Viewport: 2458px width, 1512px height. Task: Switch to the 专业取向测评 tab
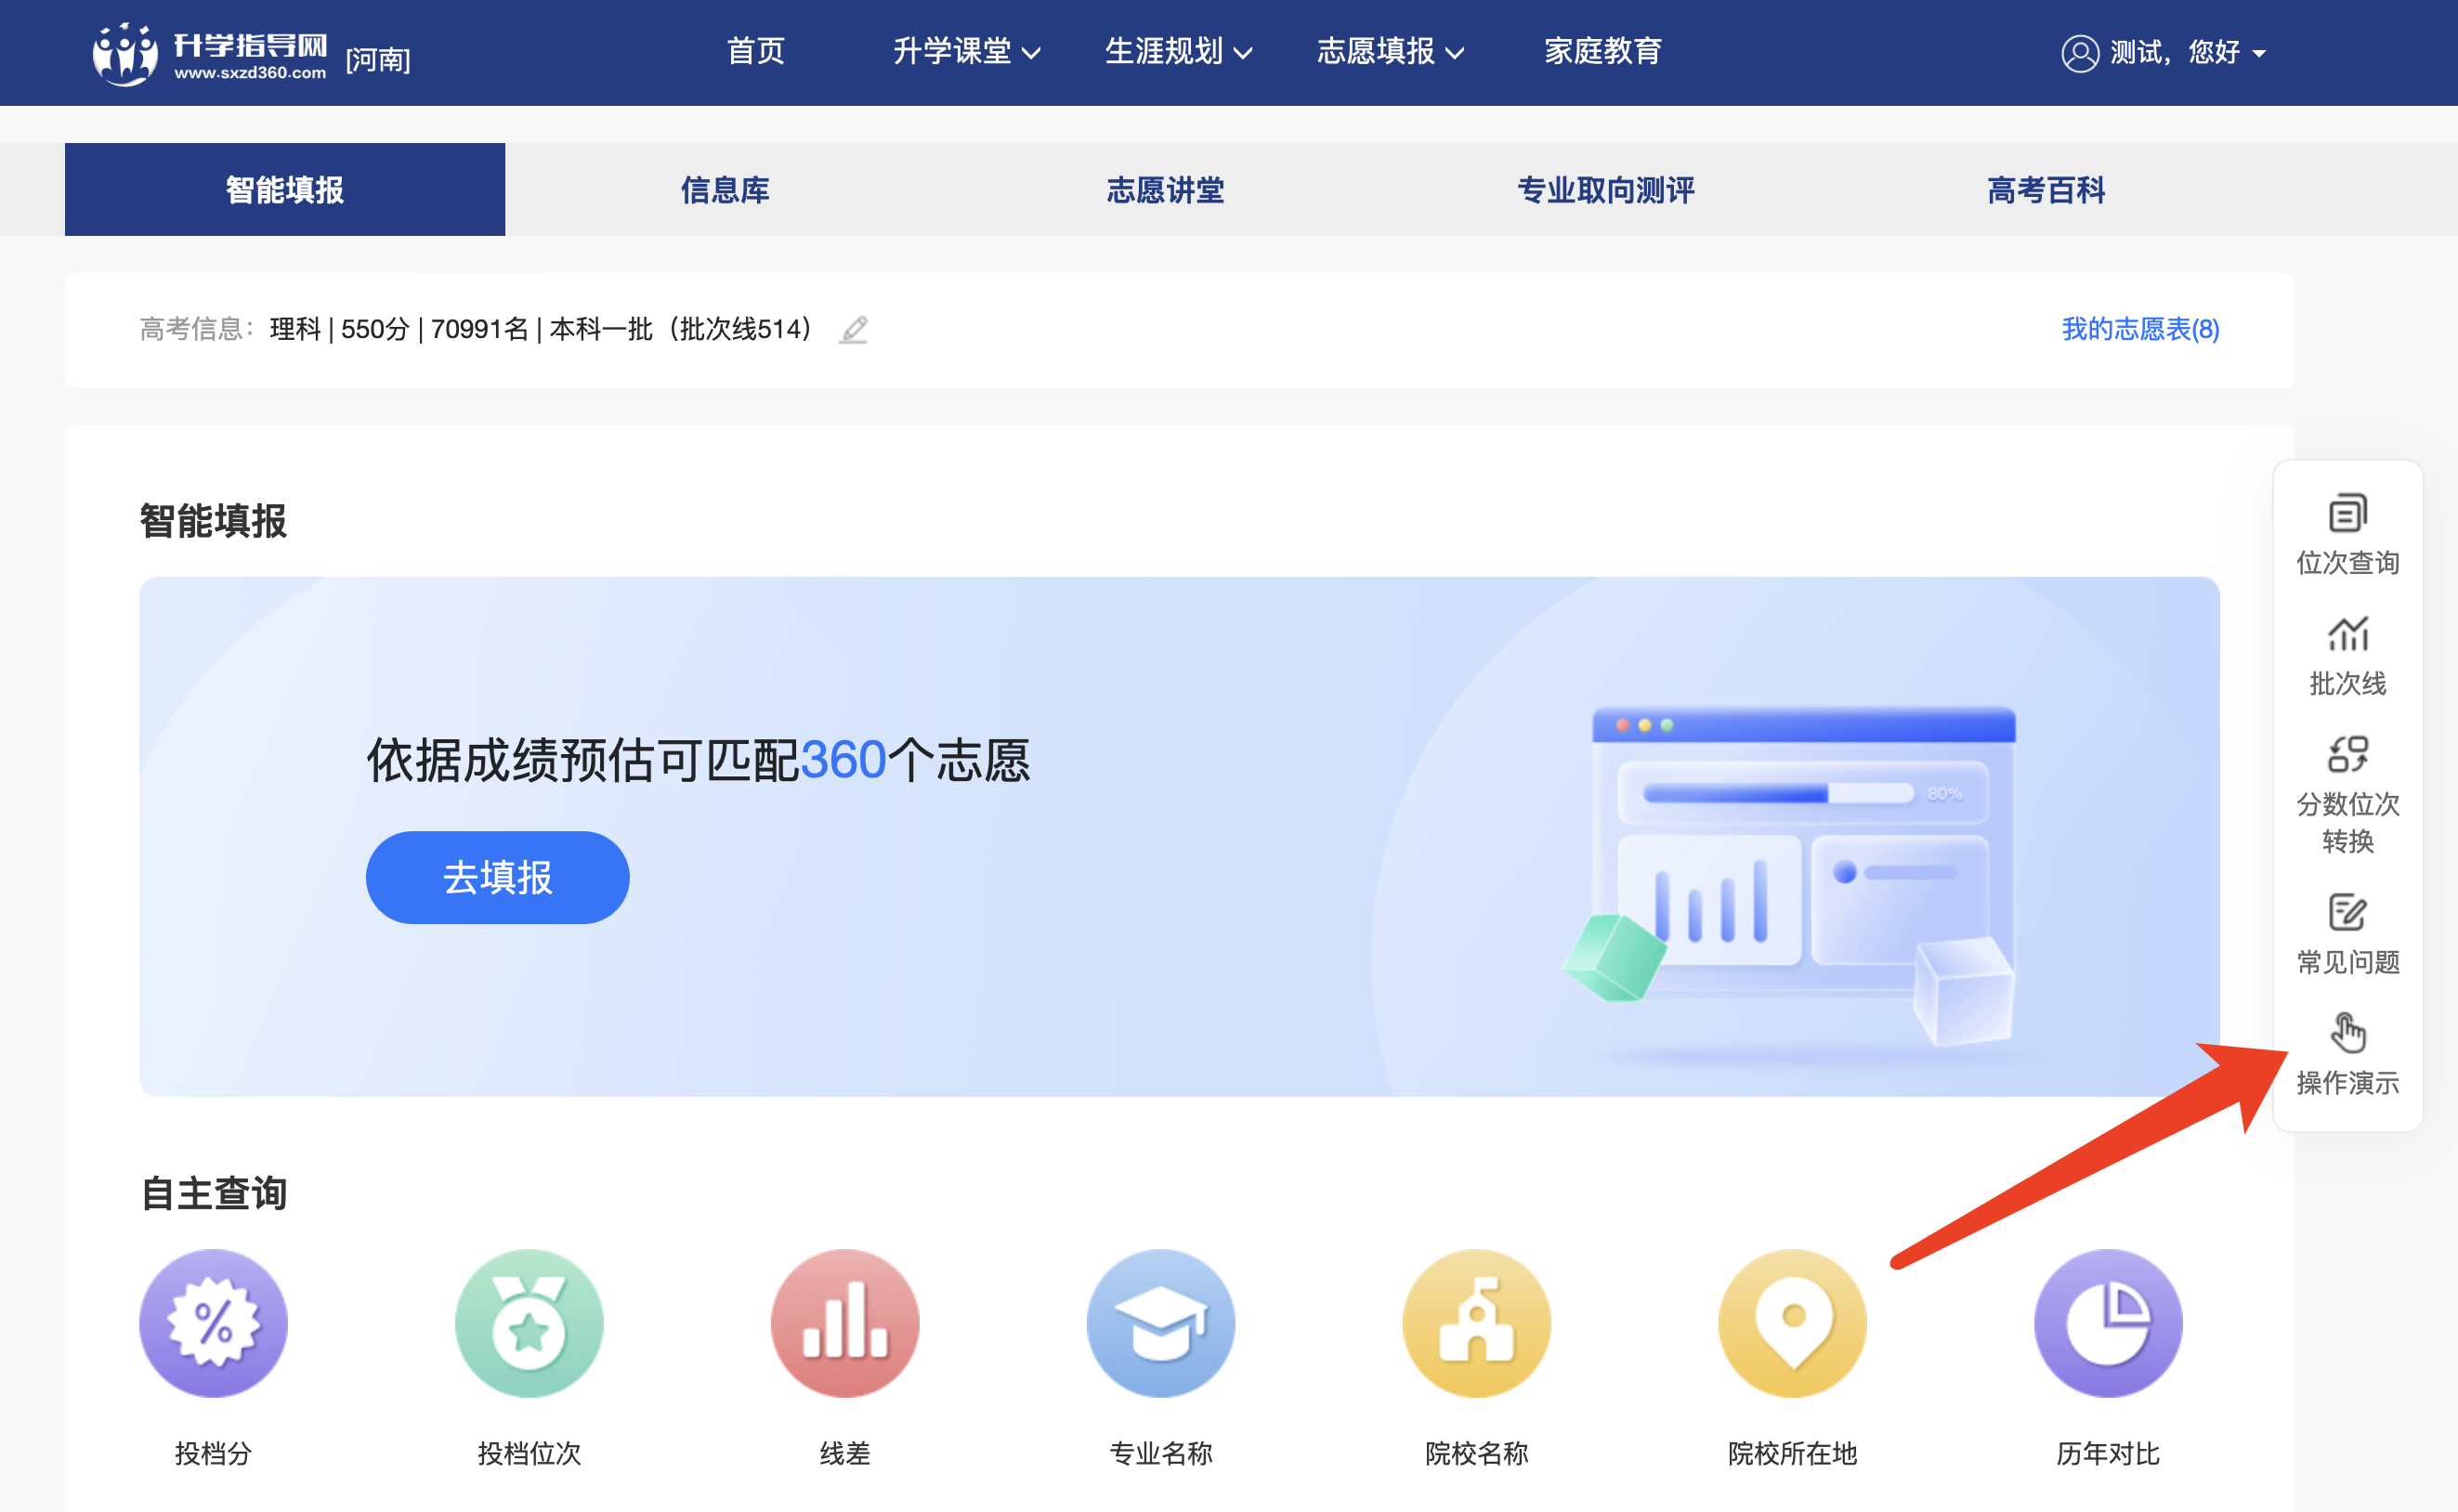click(1605, 190)
